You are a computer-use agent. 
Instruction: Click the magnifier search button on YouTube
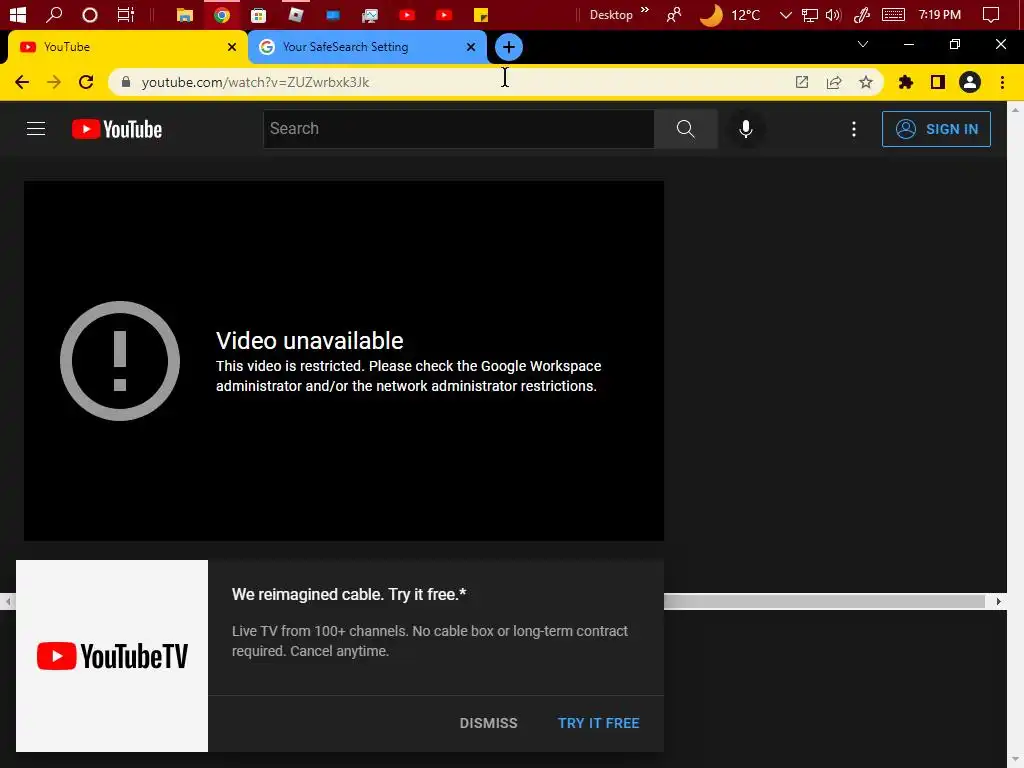[x=685, y=129]
